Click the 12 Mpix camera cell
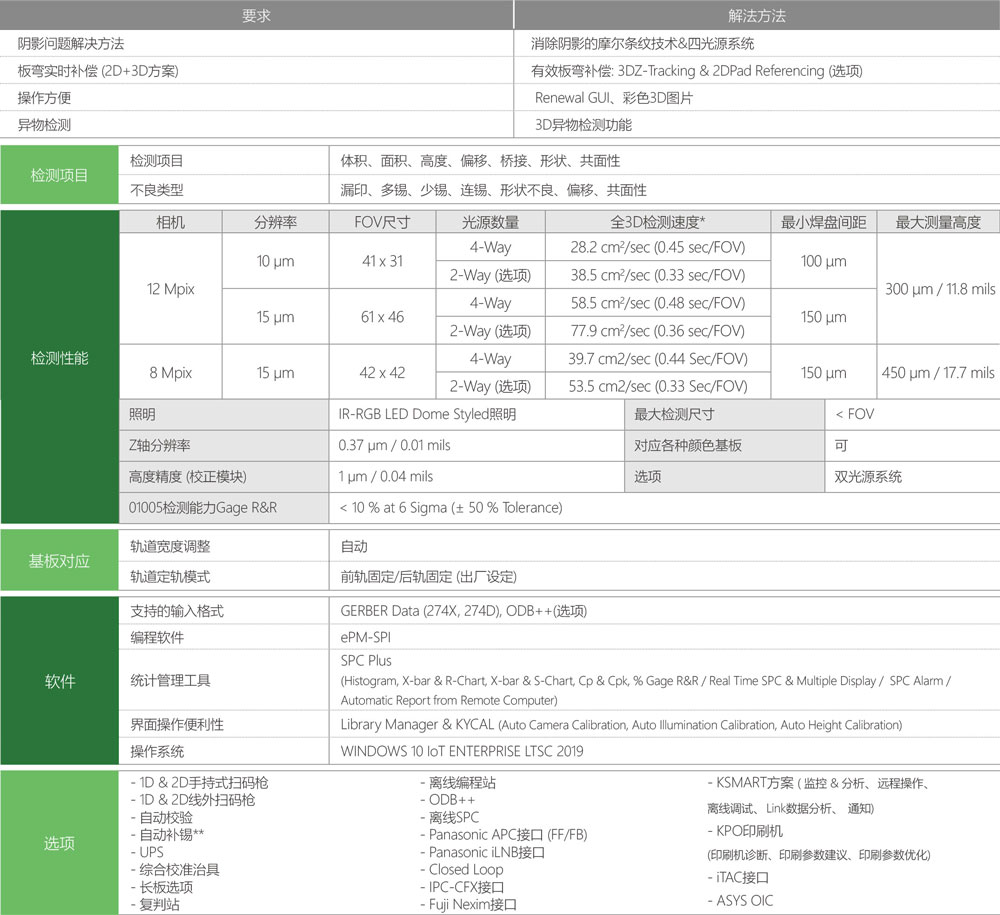Screen dimensions: 1000x915 (x=170, y=289)
